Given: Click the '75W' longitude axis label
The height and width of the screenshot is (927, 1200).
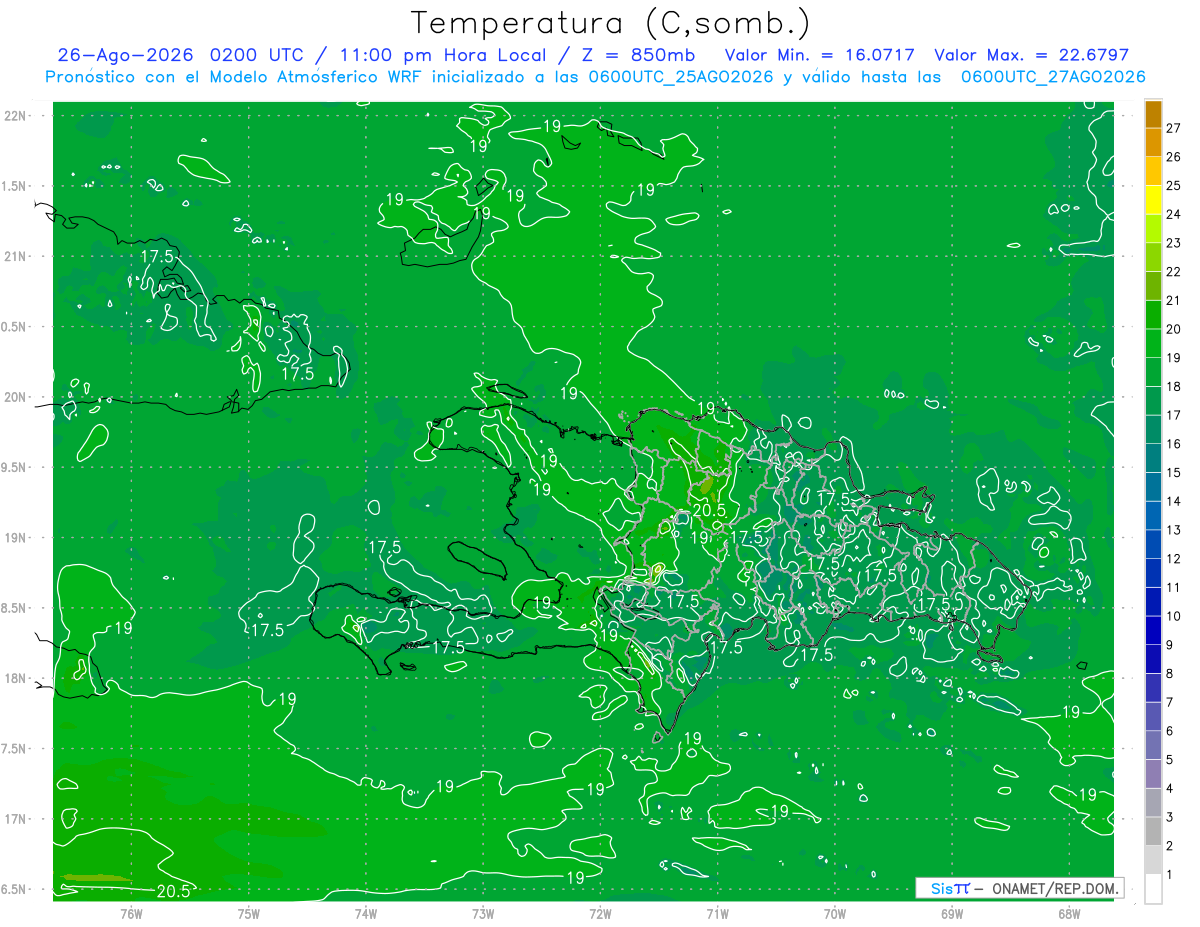Looking at the screenshot, I should [x=249, y=914].
